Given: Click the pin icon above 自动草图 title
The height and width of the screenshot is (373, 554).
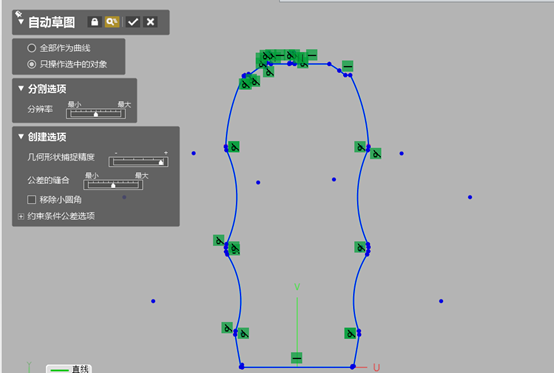Looking at the screenshot, I should pyautogui.click(x=18, y=14).
